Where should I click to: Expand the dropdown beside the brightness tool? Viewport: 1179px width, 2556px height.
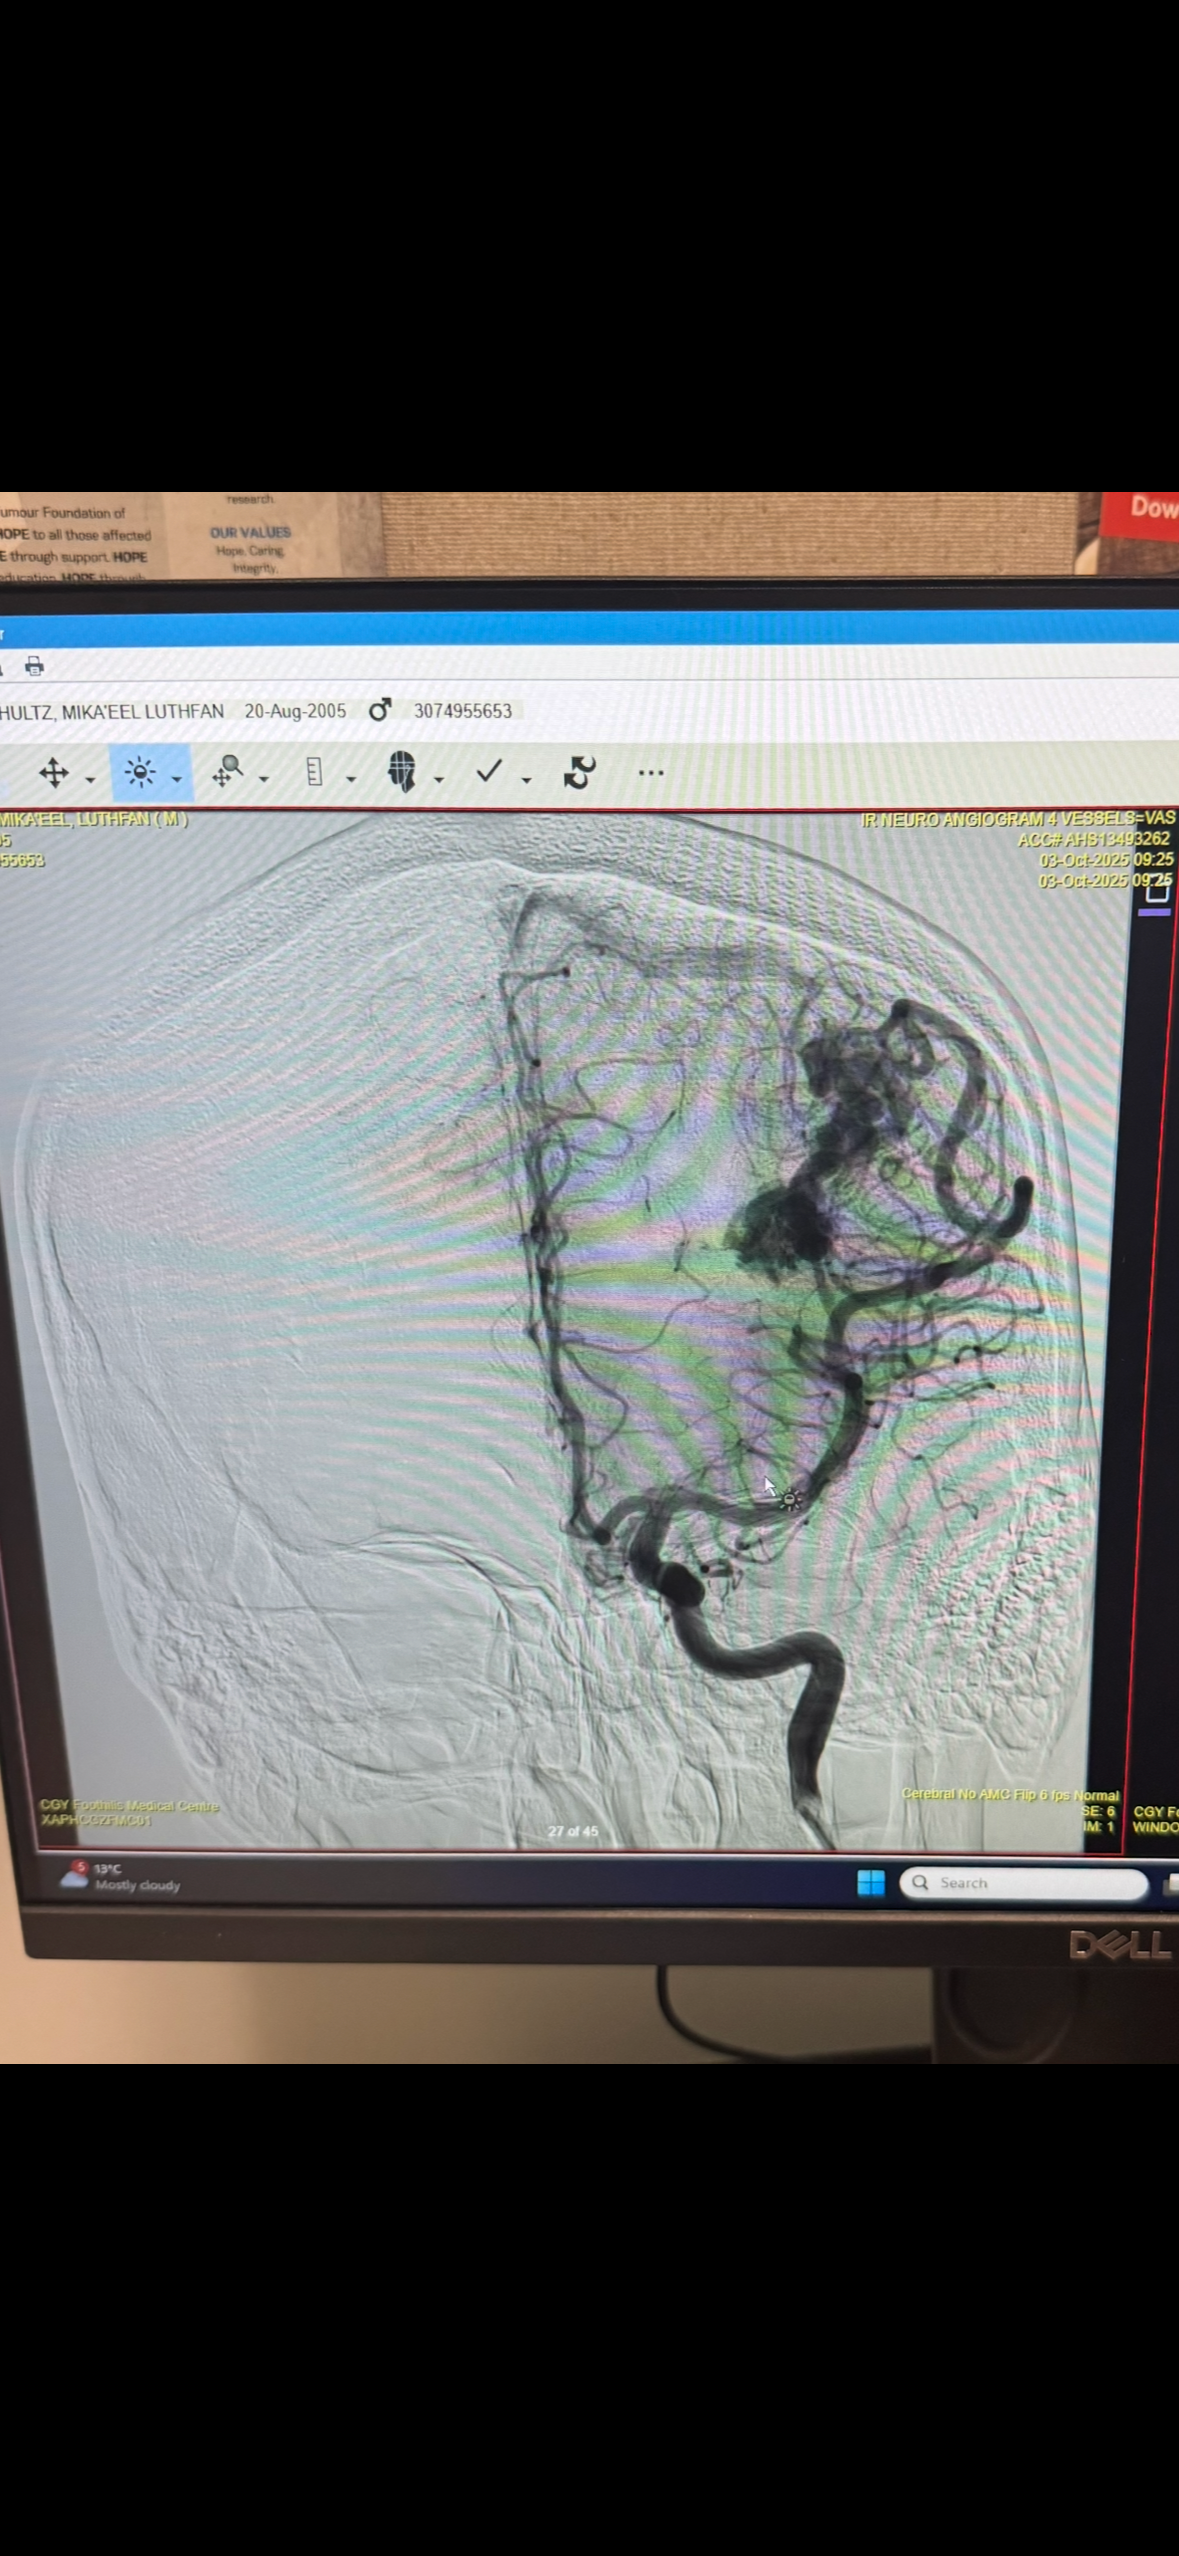point(177,779)
